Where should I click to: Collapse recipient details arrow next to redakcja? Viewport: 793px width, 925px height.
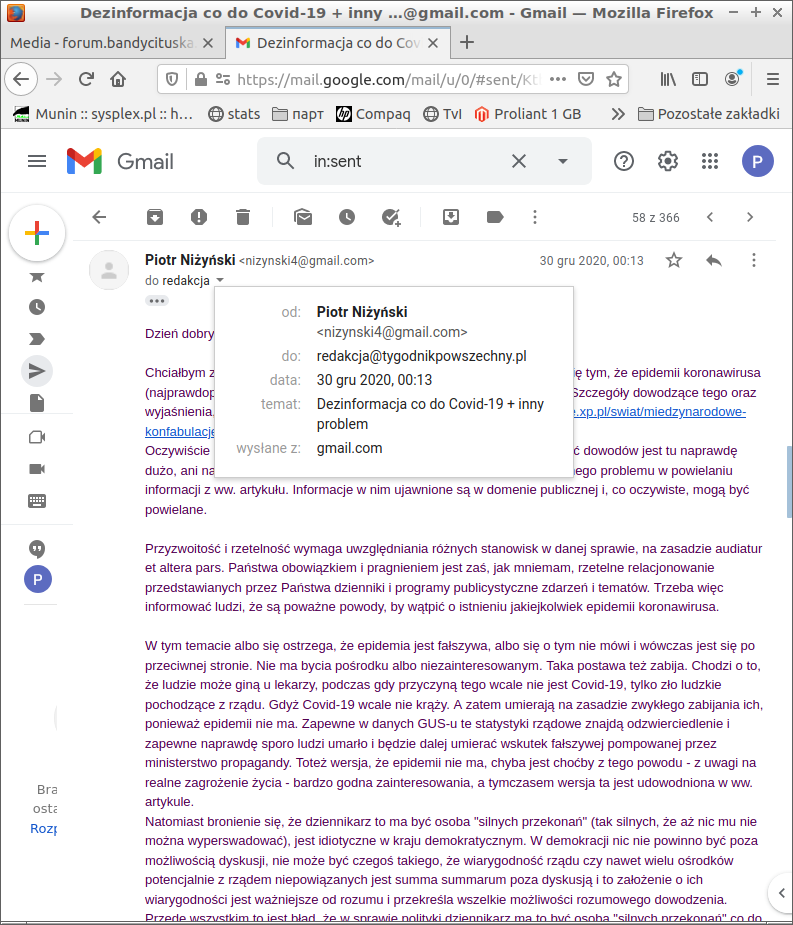(x=219, y=280)
